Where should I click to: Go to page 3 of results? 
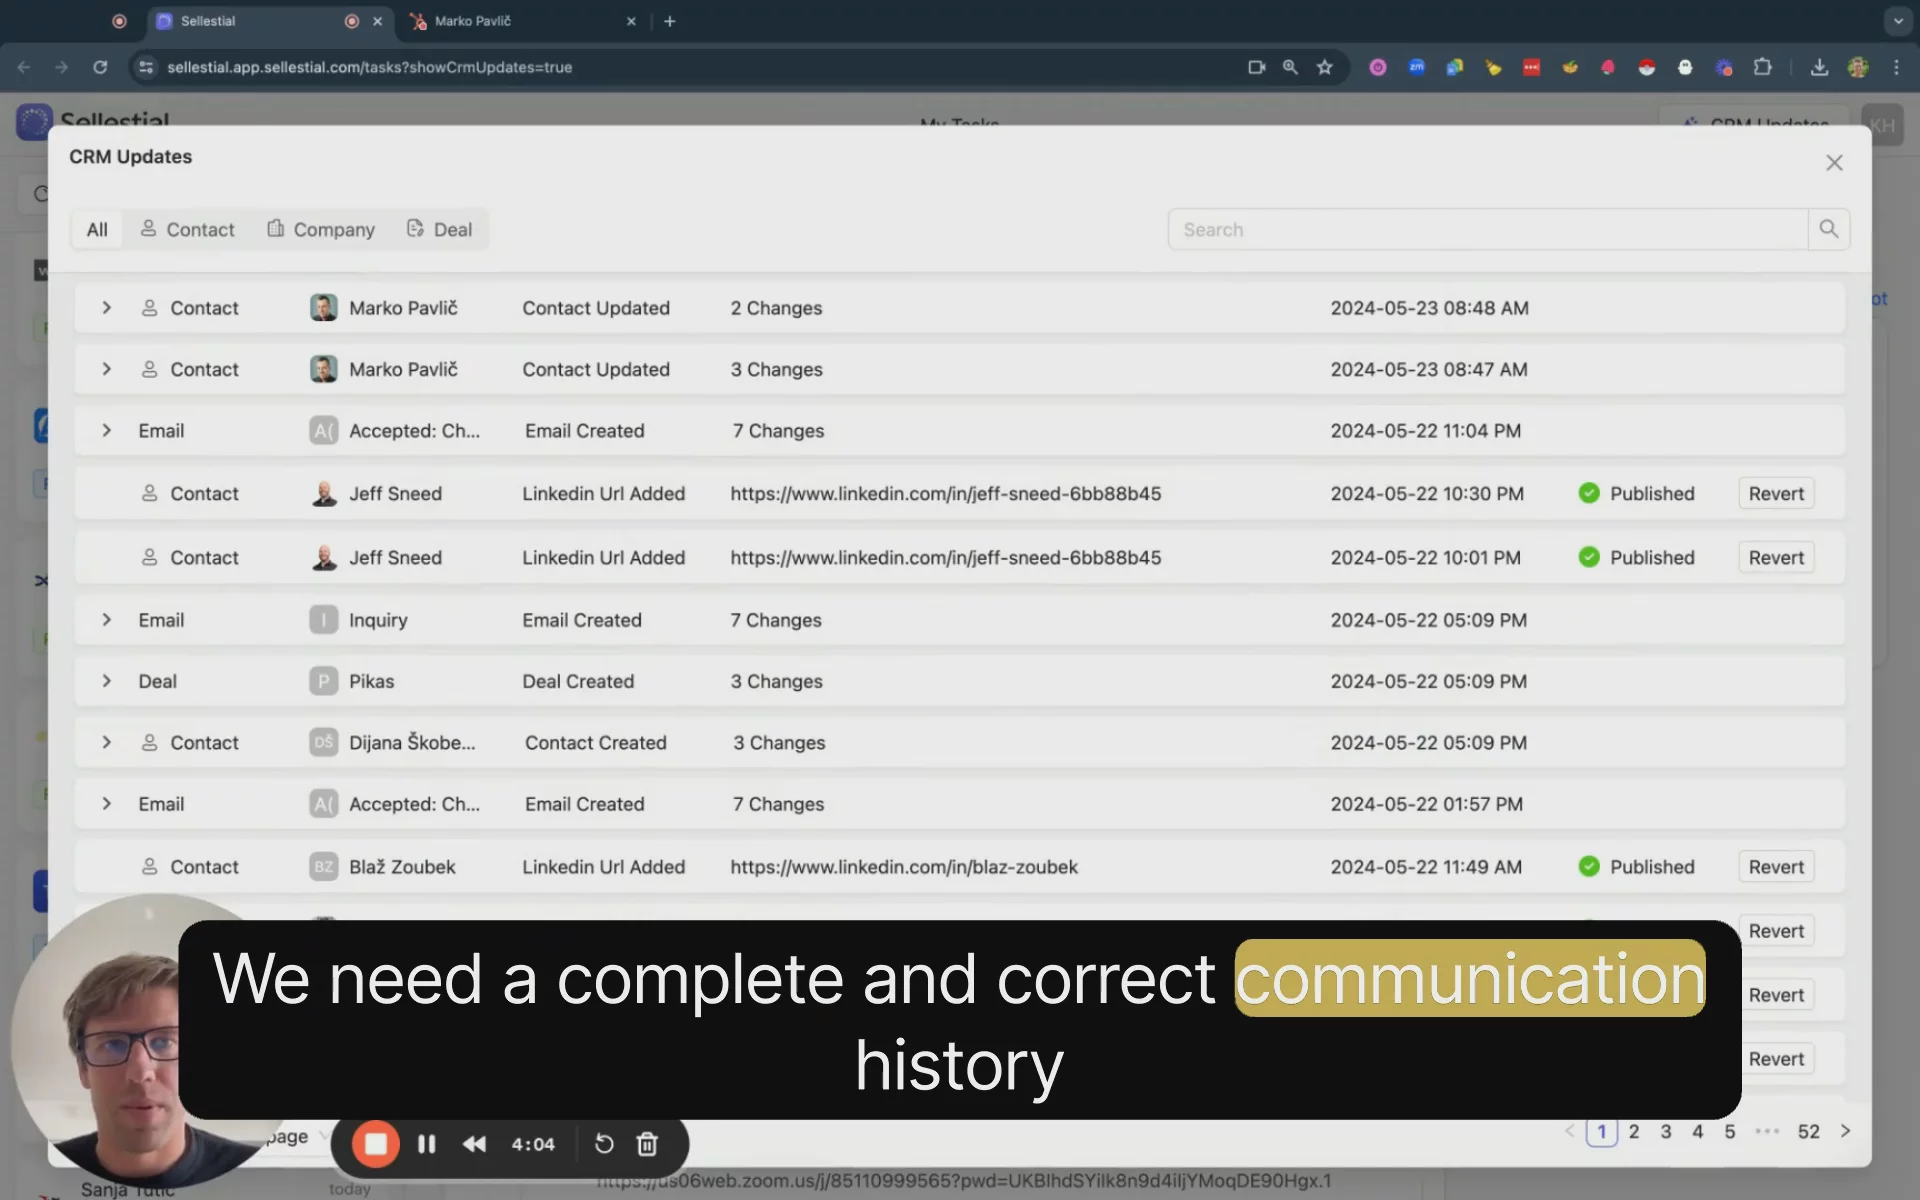[x=1665, y=1131]
